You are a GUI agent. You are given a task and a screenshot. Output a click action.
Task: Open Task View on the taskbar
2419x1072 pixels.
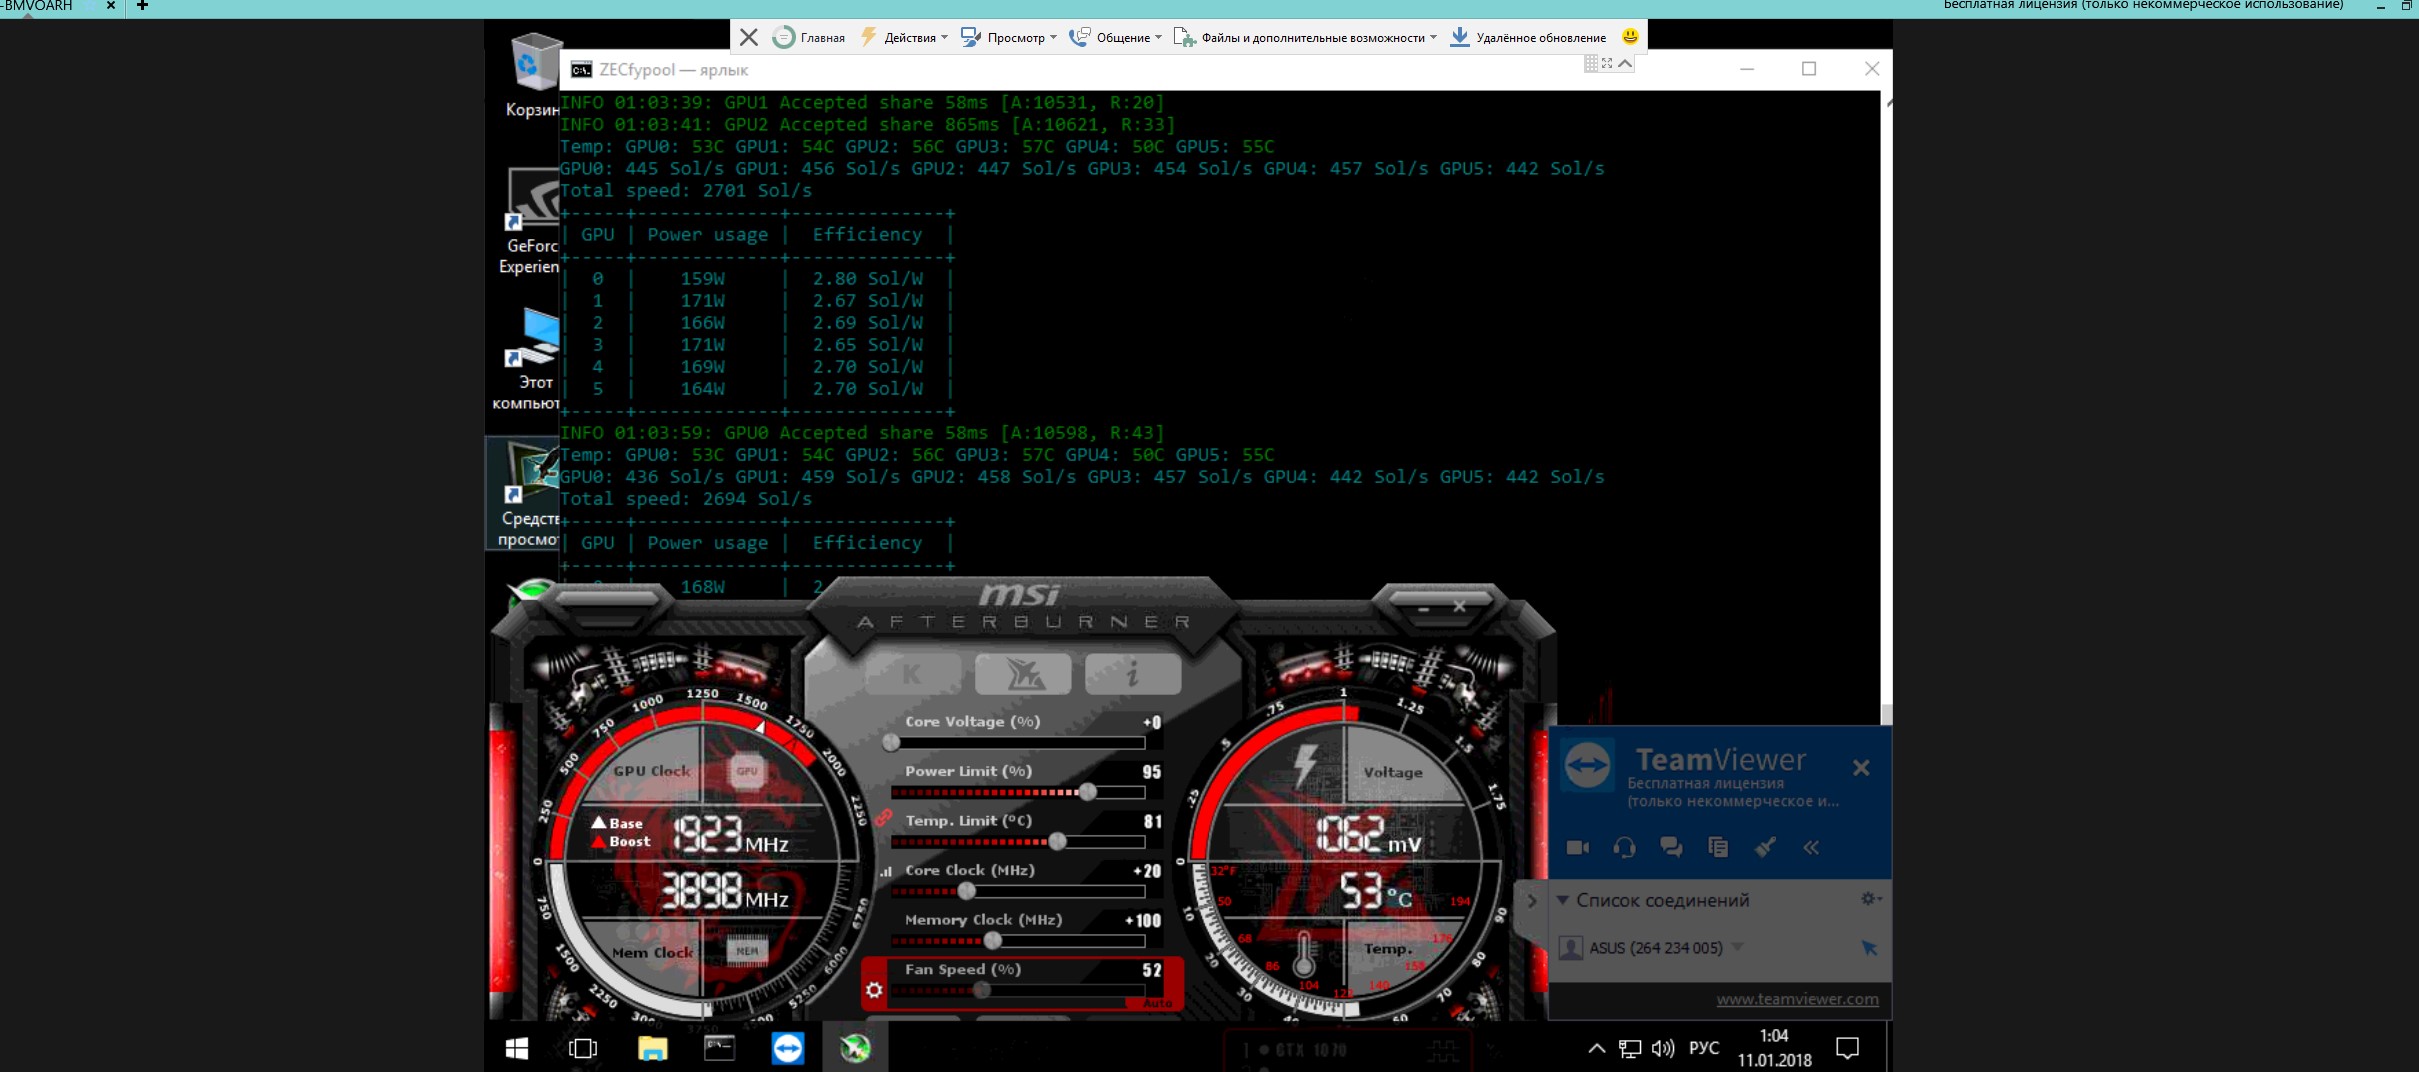(582, 1048)
